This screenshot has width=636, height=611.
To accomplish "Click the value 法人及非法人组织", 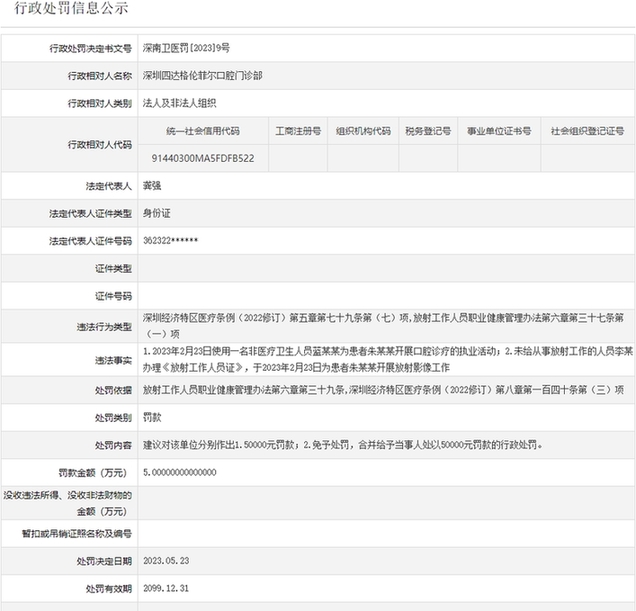I will click(x=179, y=103).
